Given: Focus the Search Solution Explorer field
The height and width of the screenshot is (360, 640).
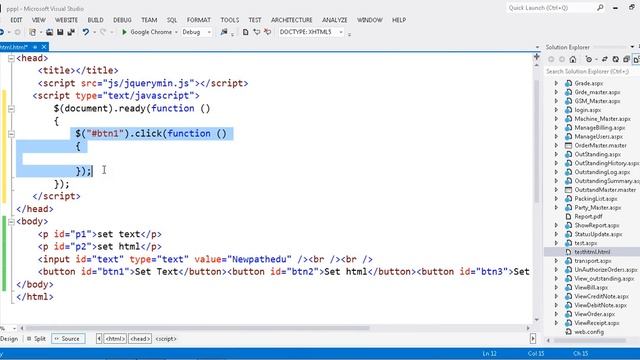Looking at the screenshot, I should 592,71.
